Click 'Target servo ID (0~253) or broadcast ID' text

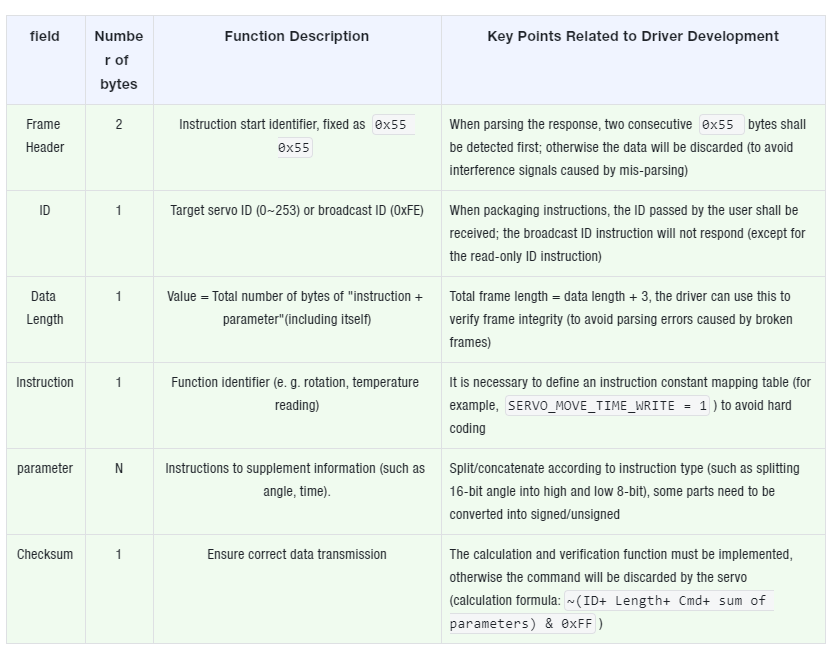pyautogui.click(x=278, y=211)
